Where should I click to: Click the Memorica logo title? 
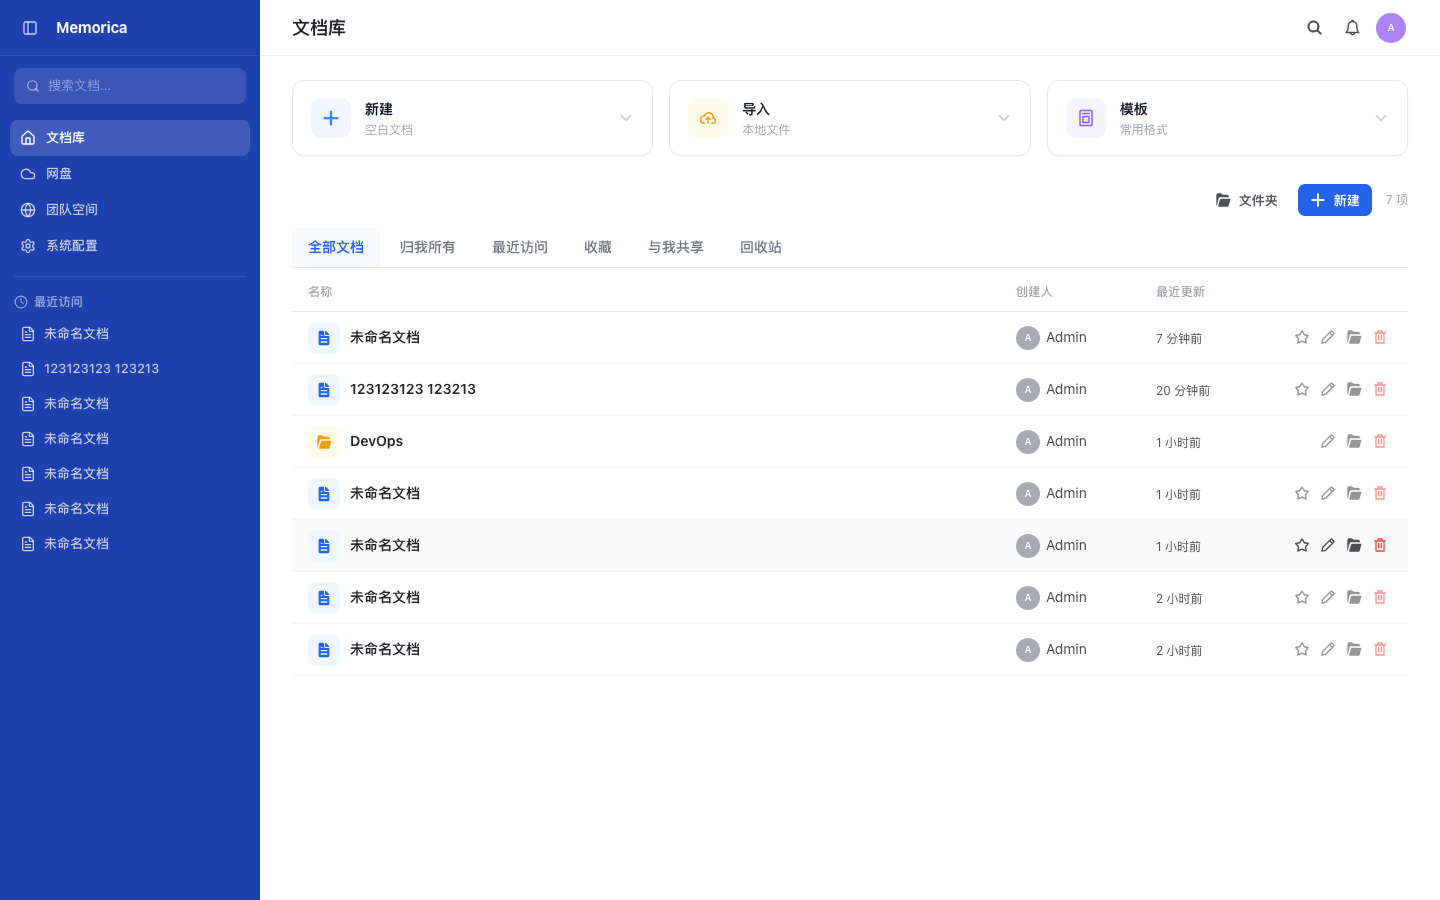click(92, 28)
